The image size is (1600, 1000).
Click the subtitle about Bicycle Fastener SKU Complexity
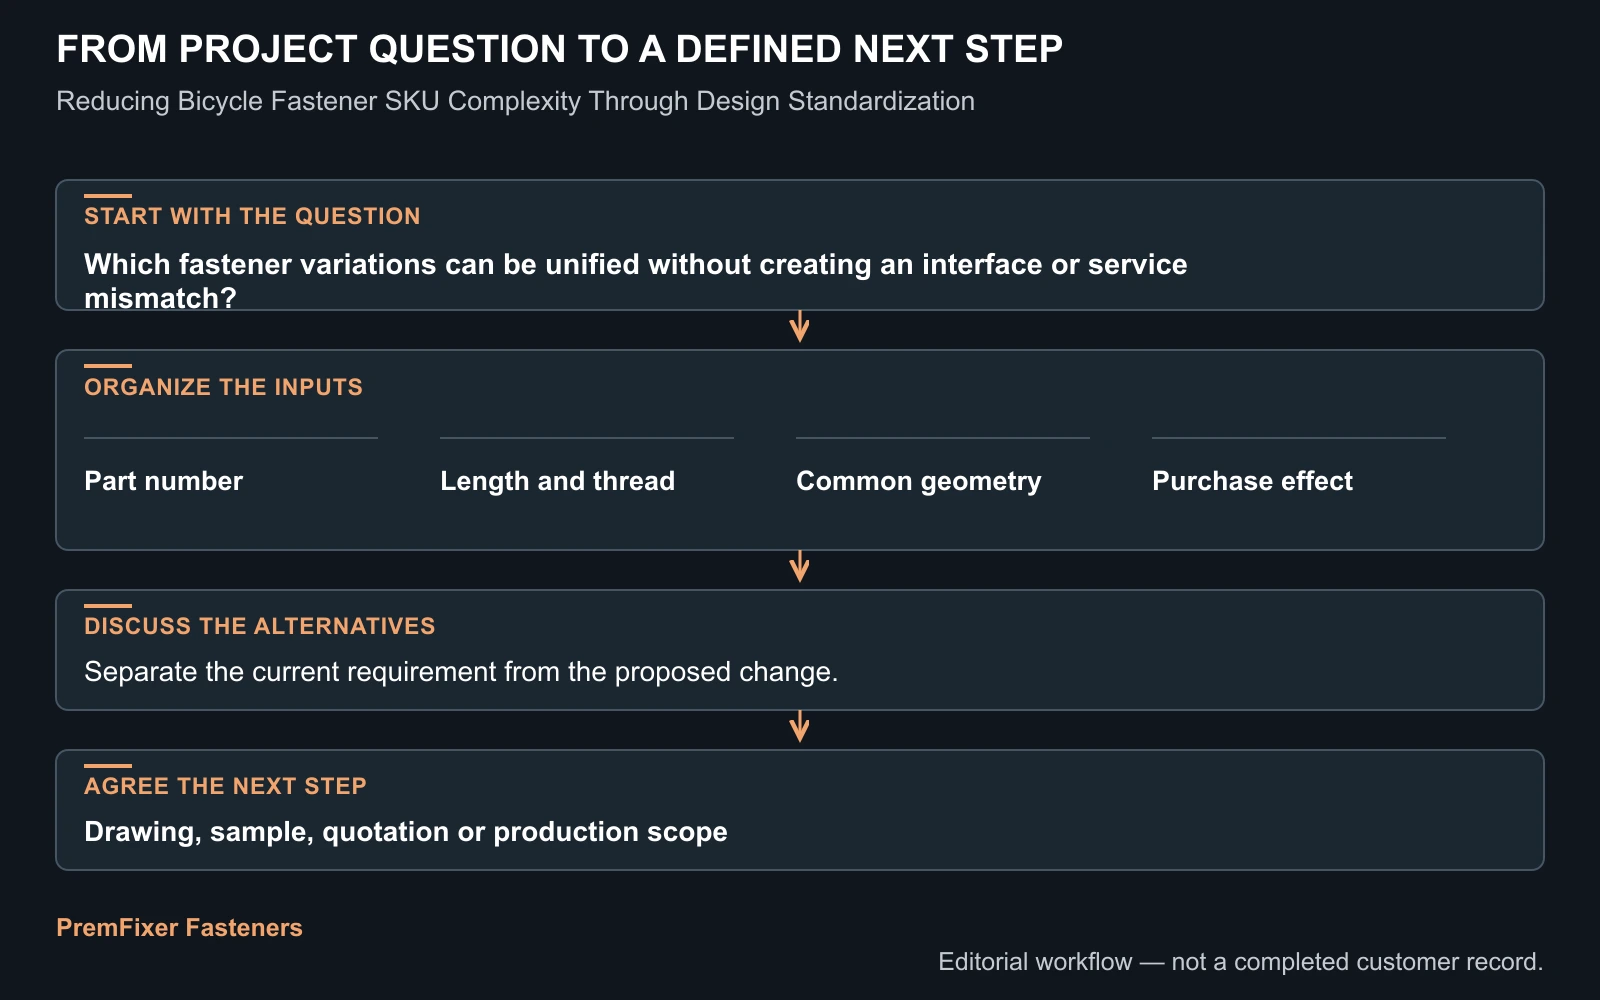pyautogui.click(x=515, y=101)
